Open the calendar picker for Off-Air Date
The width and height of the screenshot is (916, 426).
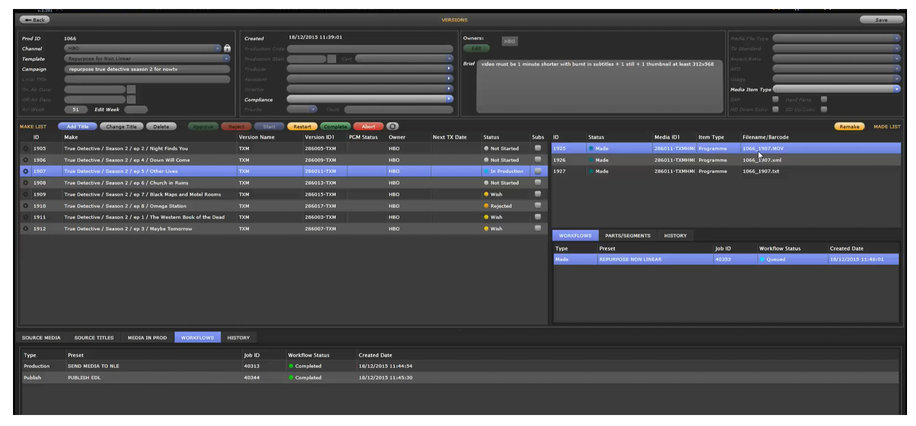[x=131, y=99]
